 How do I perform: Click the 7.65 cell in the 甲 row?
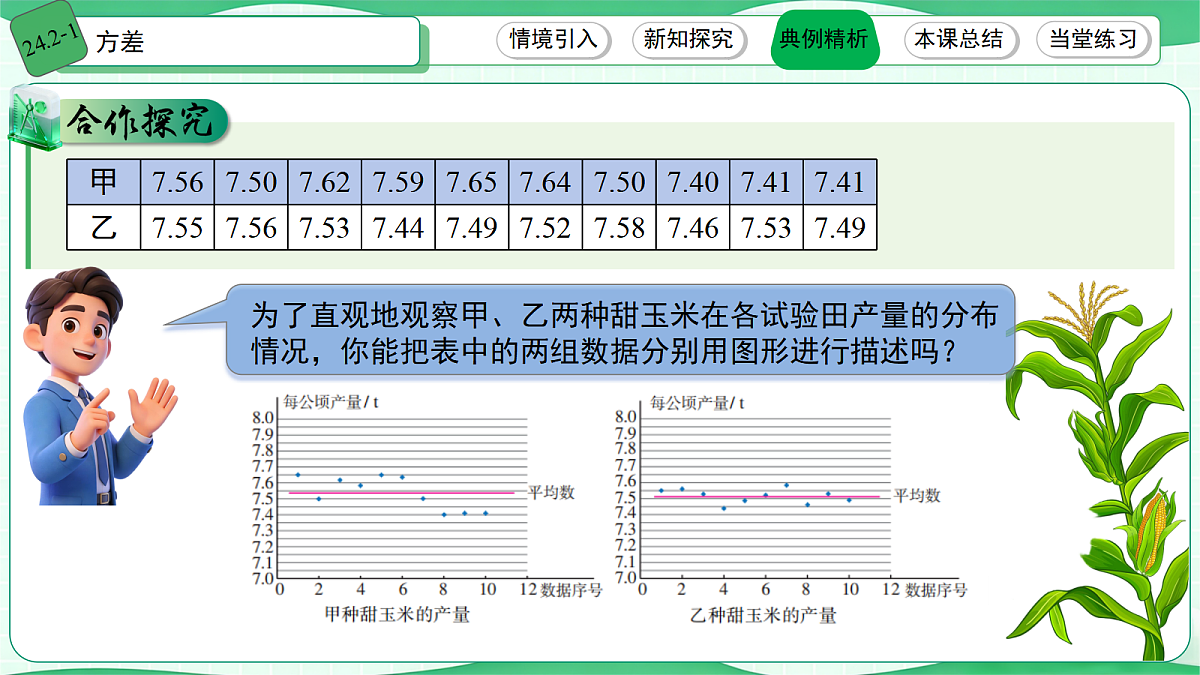(472, 182)
